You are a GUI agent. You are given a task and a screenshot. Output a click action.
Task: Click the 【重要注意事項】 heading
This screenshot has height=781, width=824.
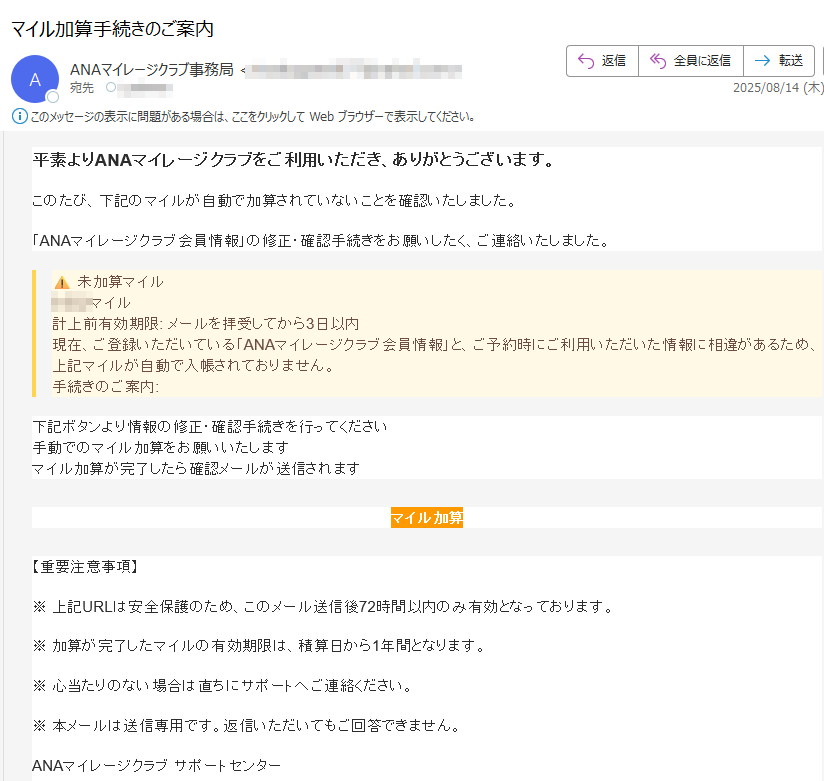click(84, 567)
